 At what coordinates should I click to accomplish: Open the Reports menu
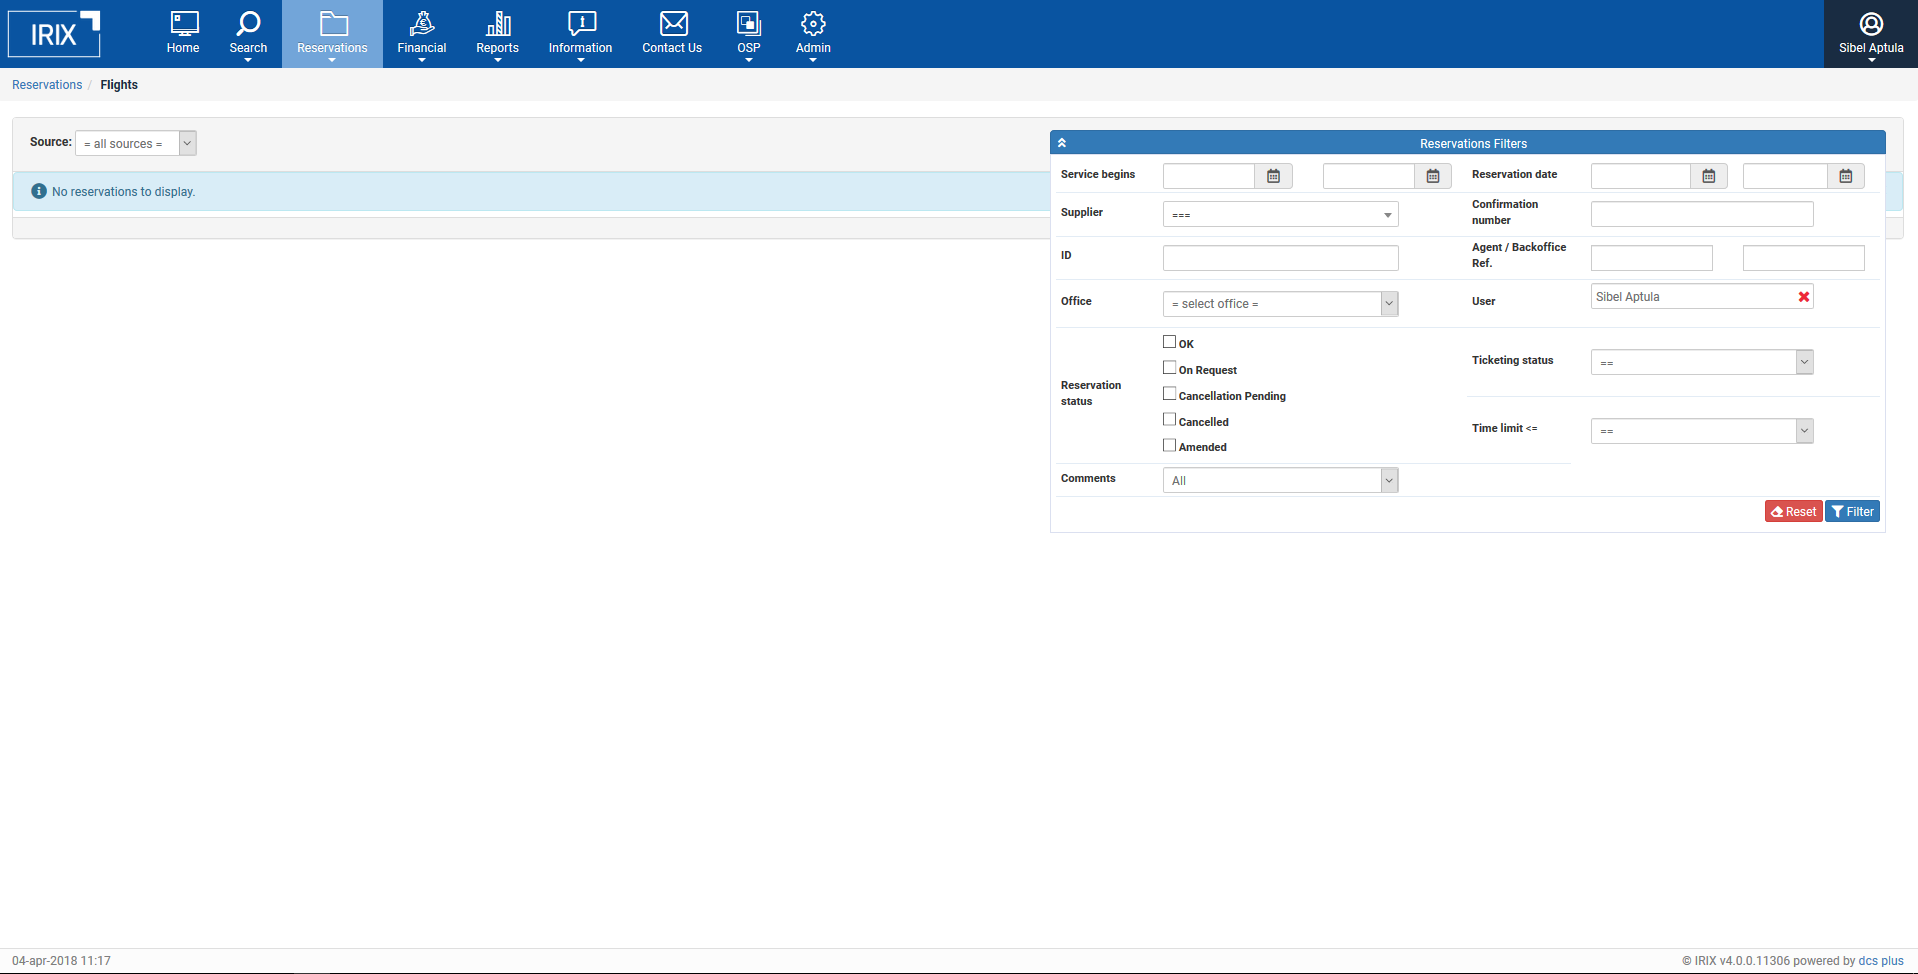point(497,34)
